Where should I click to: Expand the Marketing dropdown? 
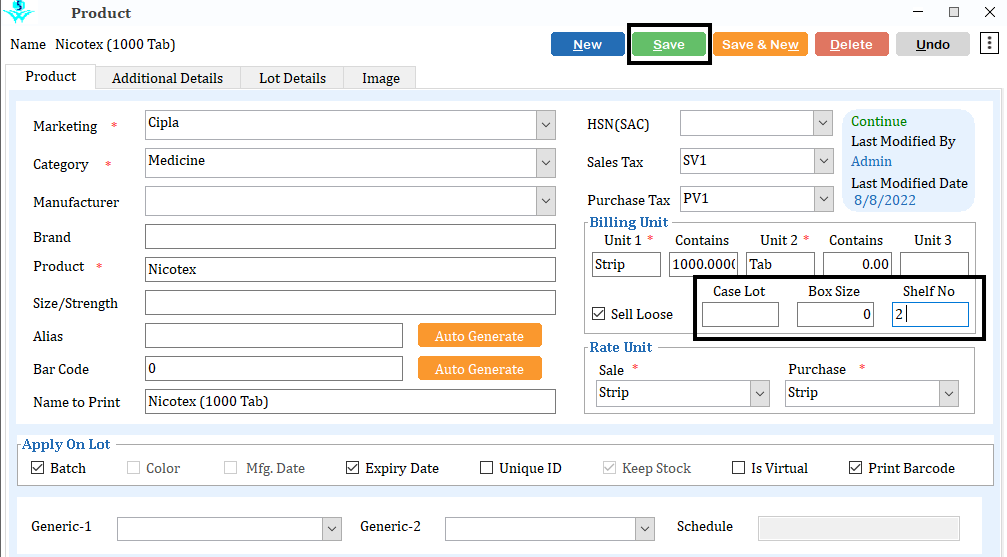(546, 125)
